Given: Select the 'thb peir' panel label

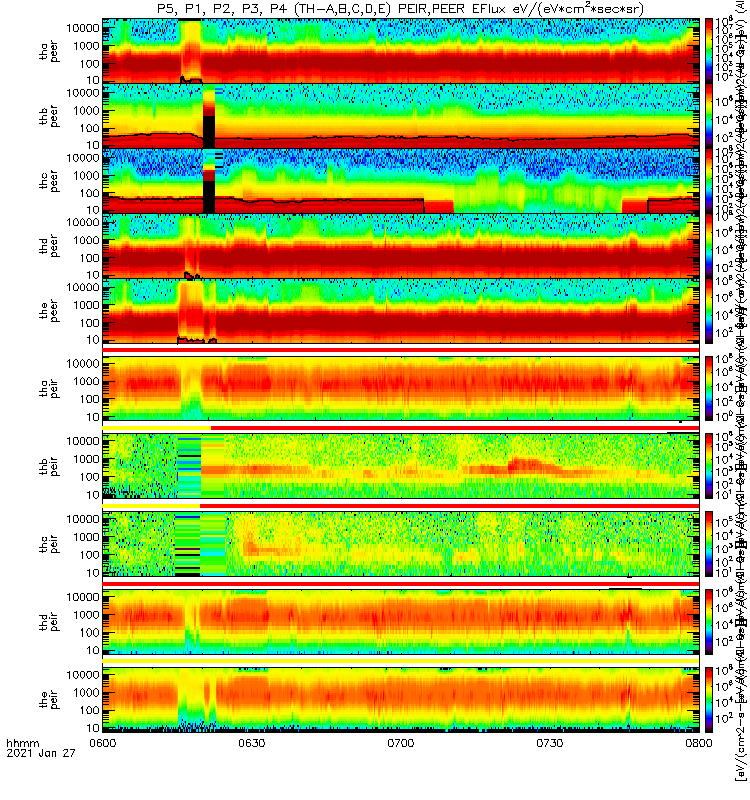Looking at the screenshot, I should click(48, 466).
